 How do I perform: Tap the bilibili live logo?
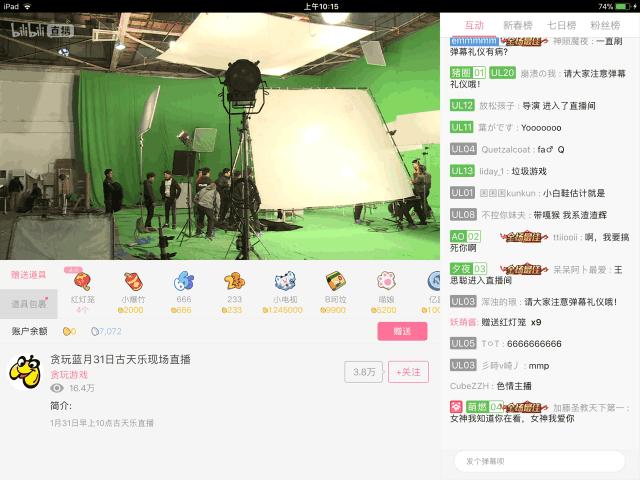tap(42, 30)
